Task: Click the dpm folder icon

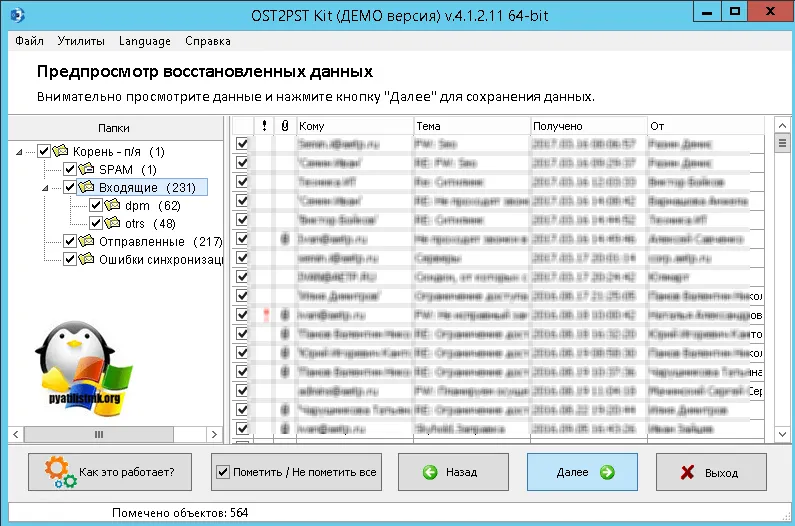Action: click(x=112, y=204)
